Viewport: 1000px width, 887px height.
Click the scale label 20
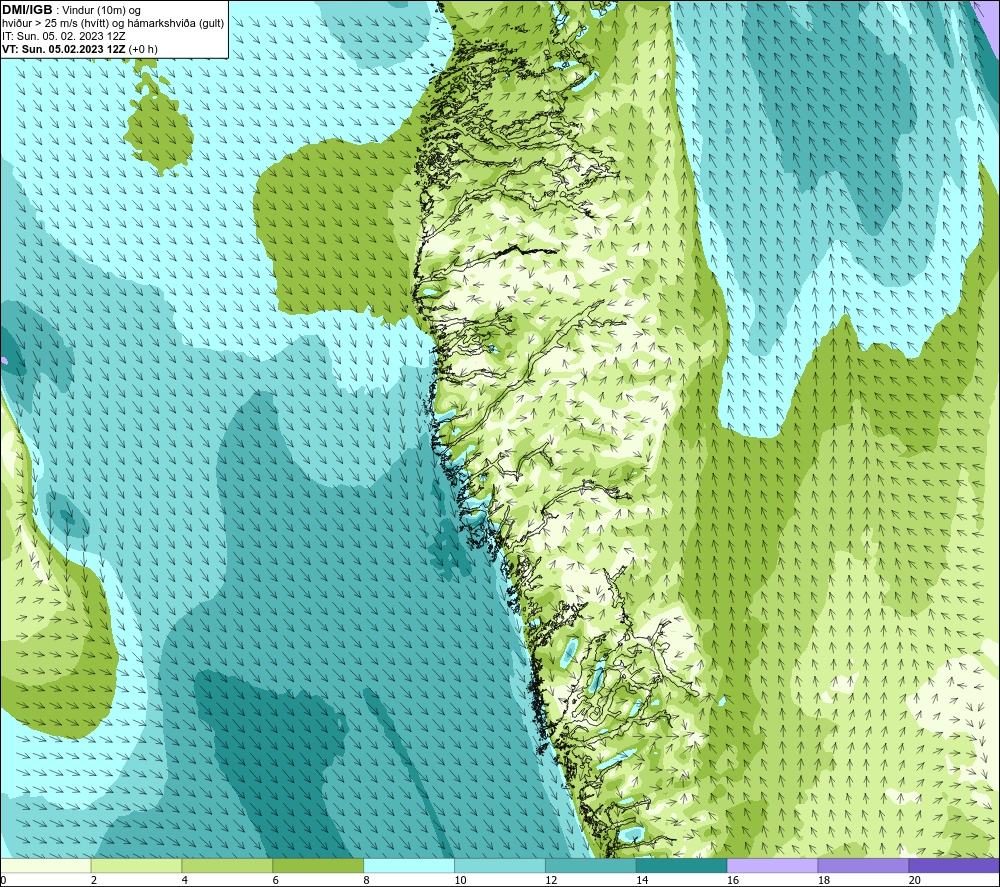click(x=915, y=880)
